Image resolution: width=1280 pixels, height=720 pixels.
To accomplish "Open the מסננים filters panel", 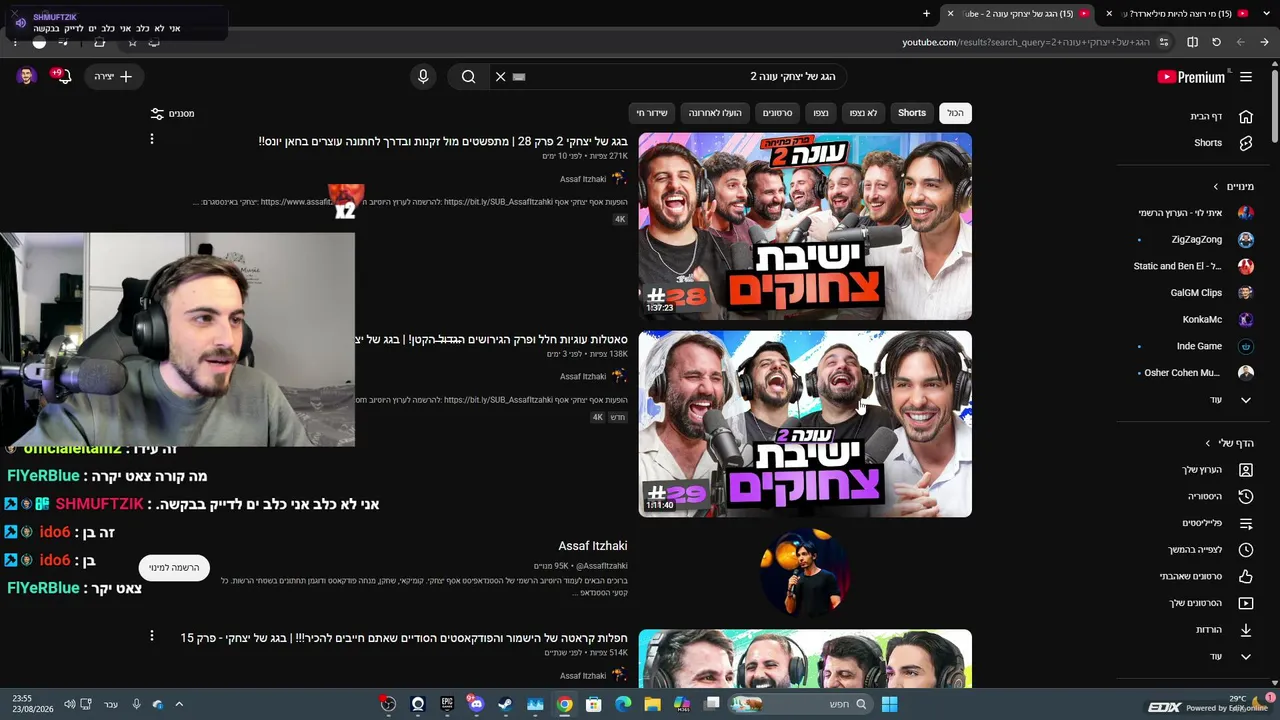I will (172, 114).
